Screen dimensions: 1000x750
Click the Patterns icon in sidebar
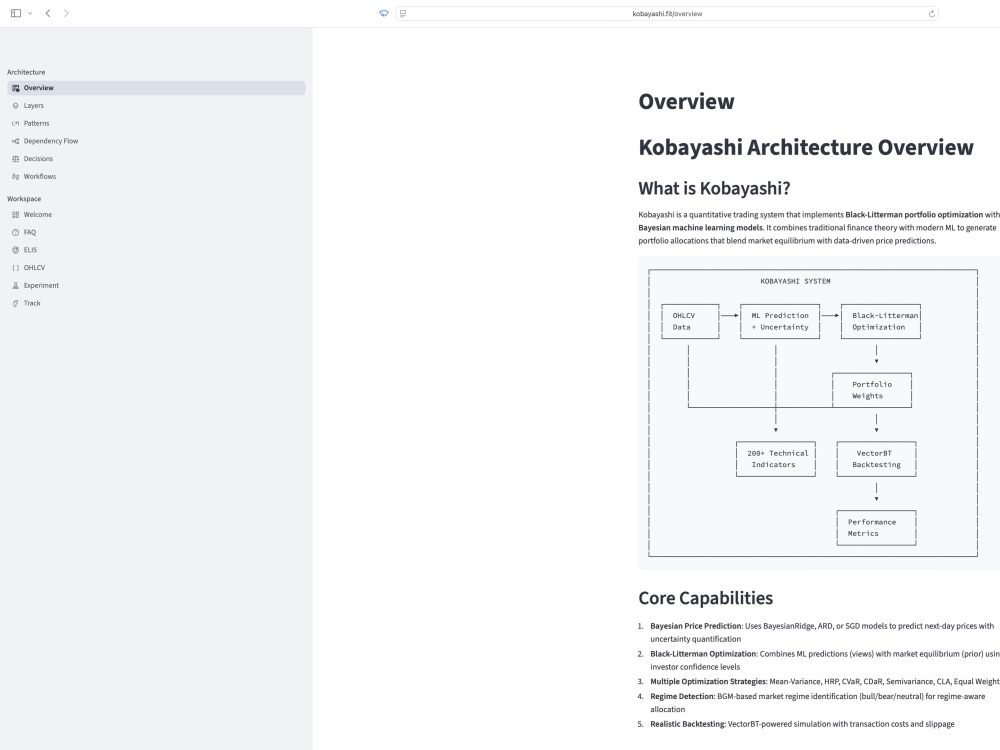coord(16,124)
